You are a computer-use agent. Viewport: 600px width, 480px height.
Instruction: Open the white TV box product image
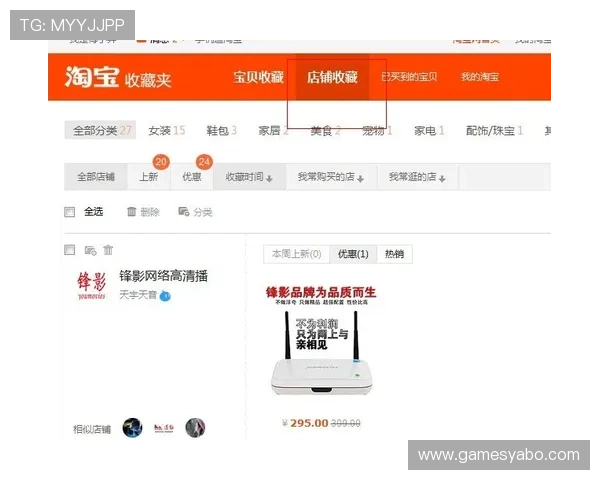tap(321, 341)
